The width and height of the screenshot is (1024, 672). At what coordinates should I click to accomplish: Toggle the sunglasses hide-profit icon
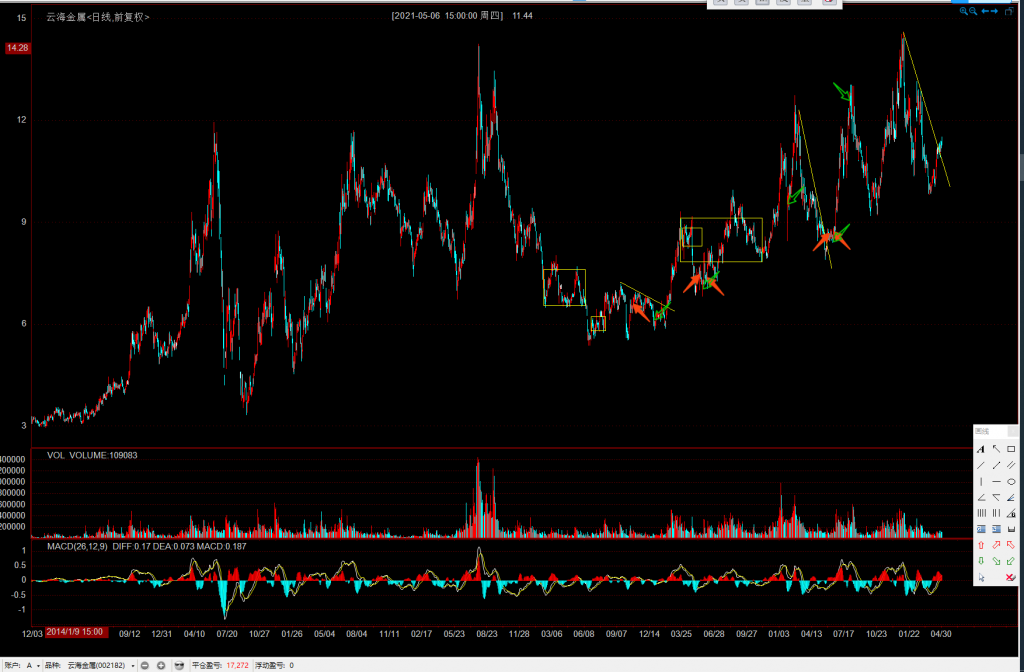click(179, 665)
